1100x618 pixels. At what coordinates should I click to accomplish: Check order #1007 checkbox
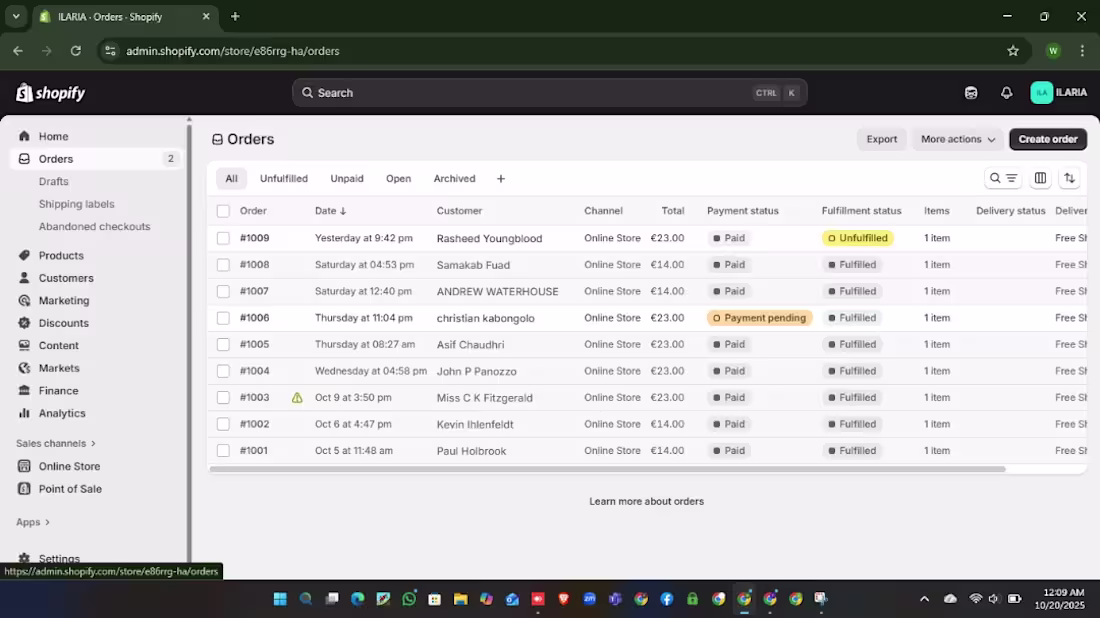pos(223,292)
